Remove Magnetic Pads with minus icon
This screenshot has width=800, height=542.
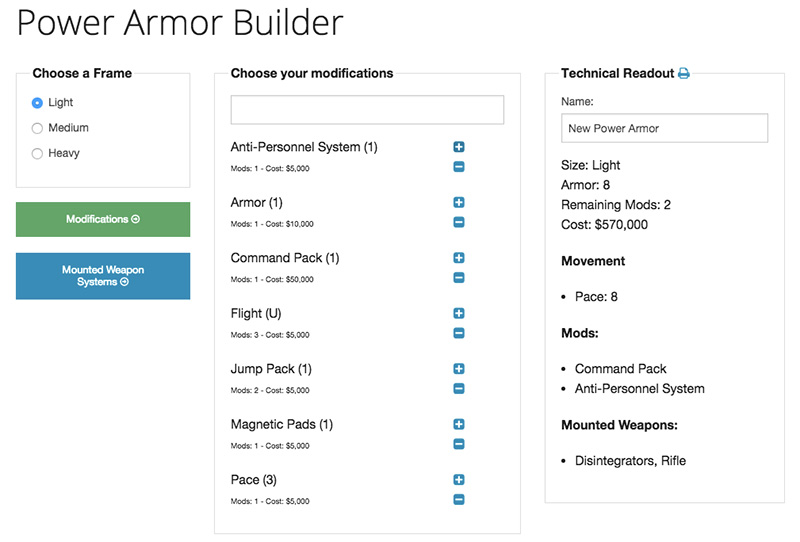(459, 444)
